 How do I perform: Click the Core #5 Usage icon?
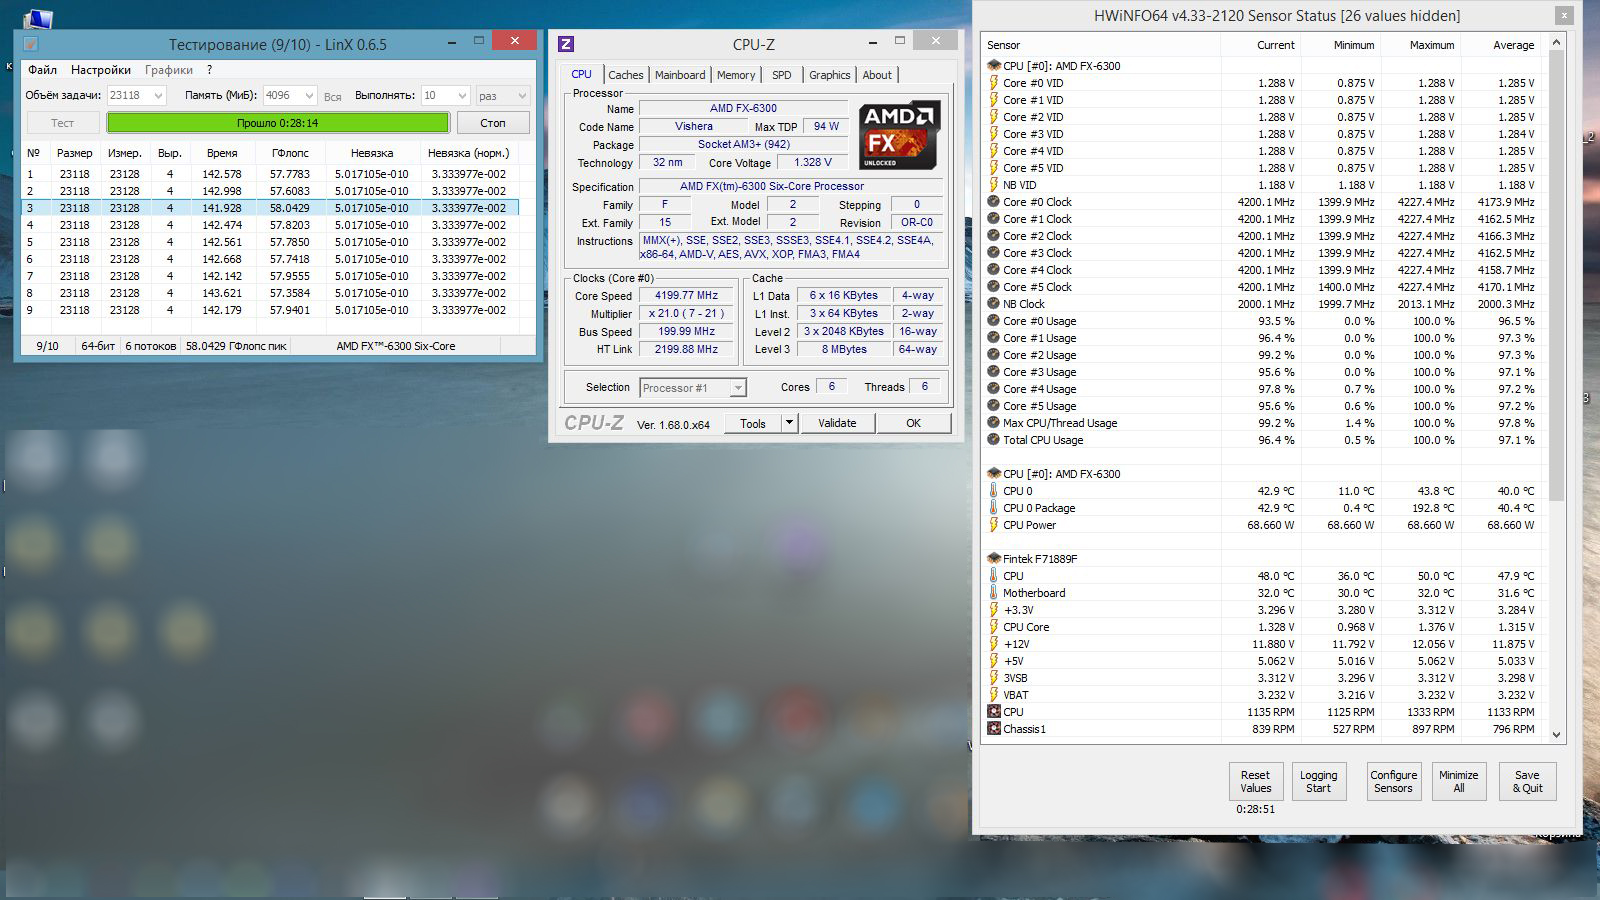994,406
